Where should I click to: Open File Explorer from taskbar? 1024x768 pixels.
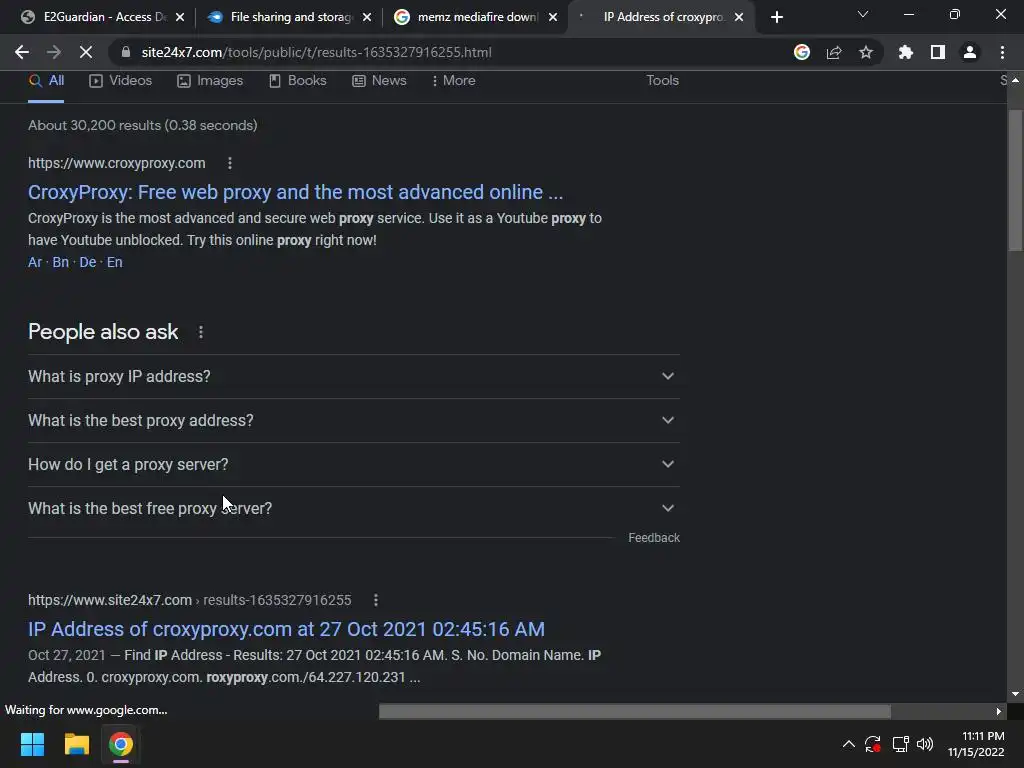[x=76, y=744]
